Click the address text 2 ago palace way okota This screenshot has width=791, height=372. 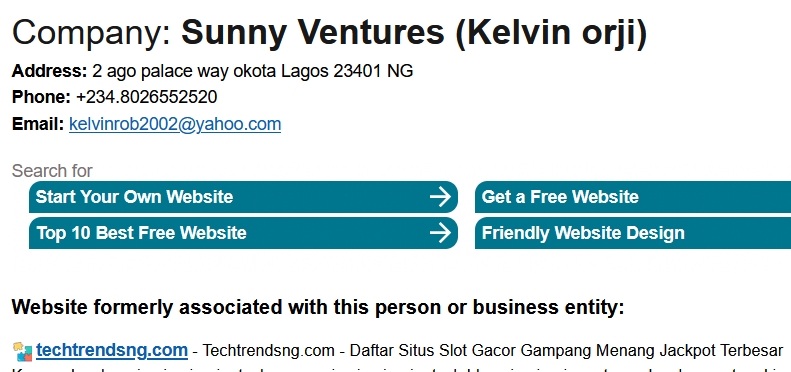184,72
